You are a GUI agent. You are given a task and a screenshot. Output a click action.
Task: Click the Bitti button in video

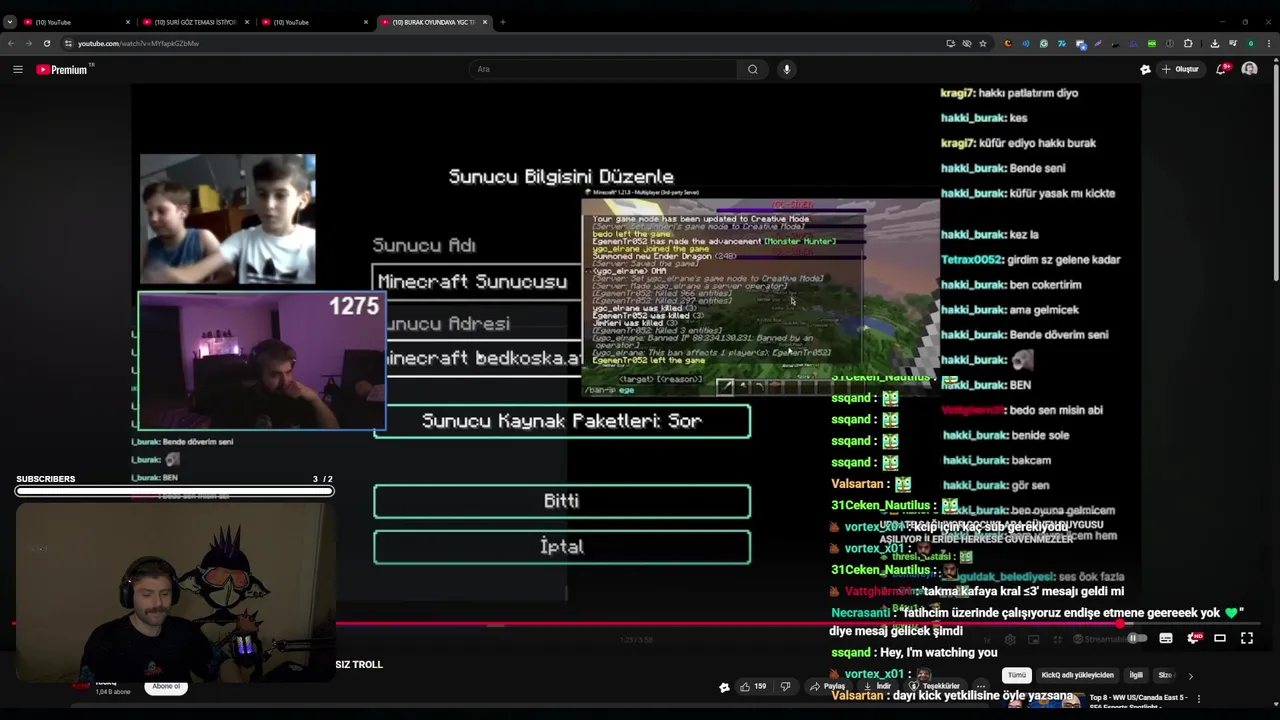click(562, 501)
